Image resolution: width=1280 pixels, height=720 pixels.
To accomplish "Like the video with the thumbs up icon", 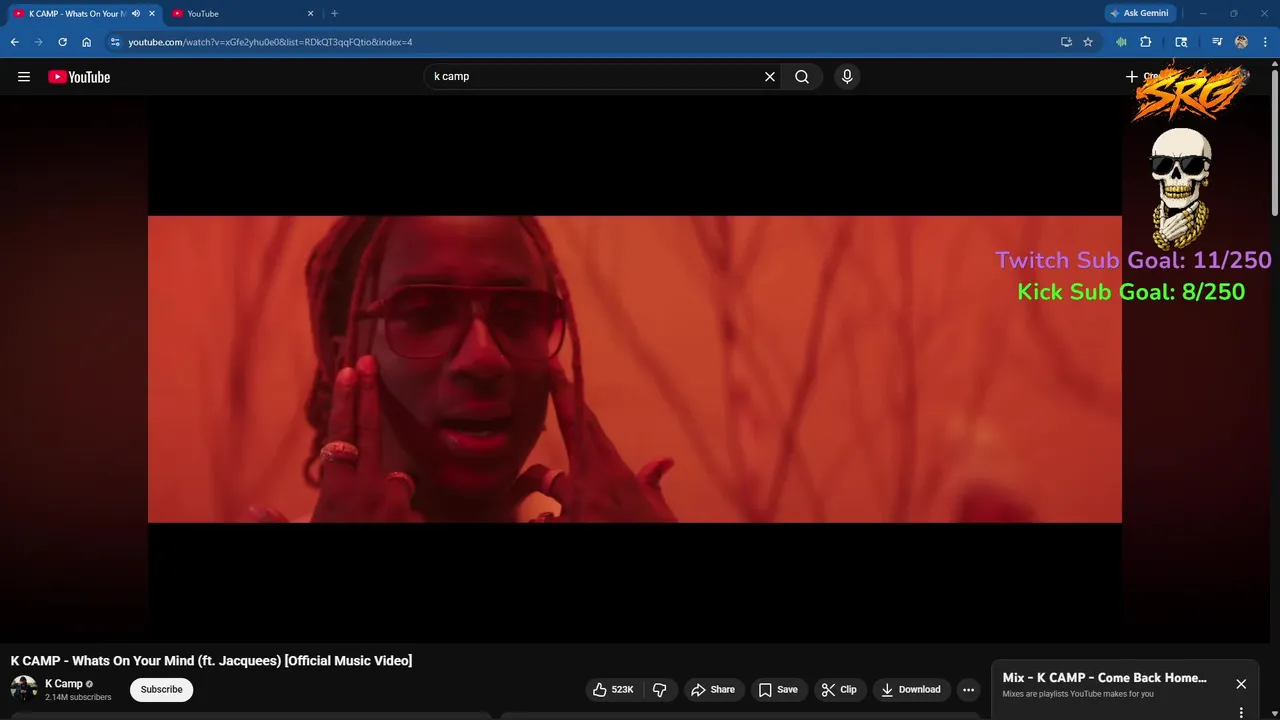I will pos(613,690).
